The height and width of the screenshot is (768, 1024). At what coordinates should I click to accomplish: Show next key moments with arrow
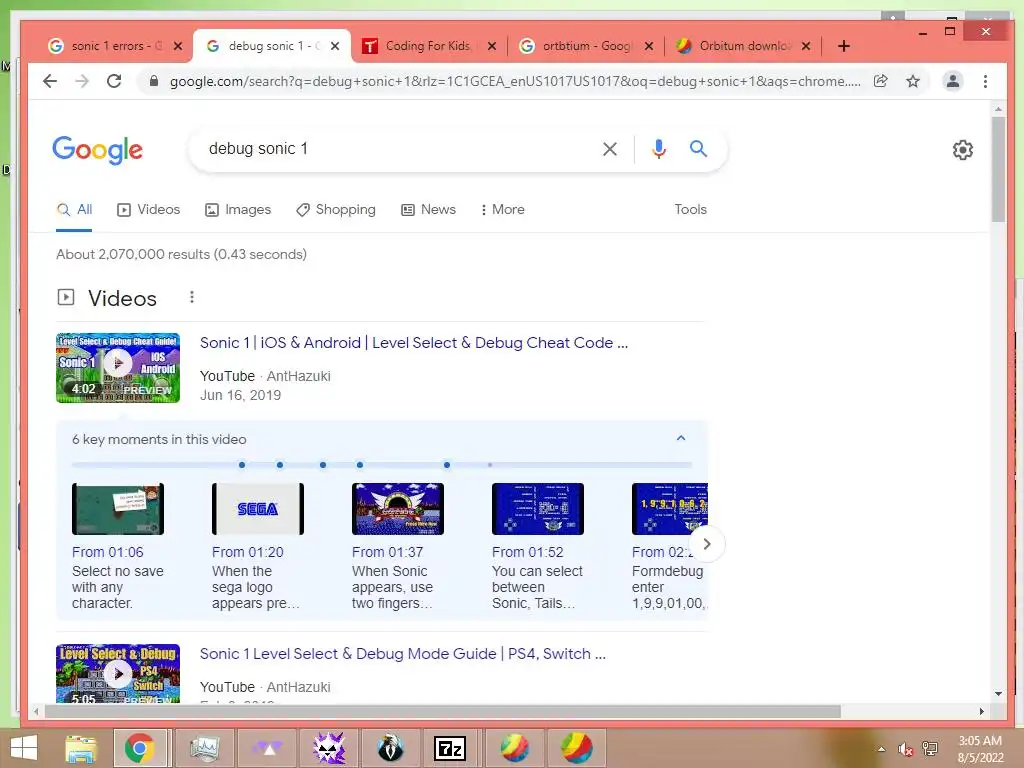pyautogui.click(x=707, y=543)
